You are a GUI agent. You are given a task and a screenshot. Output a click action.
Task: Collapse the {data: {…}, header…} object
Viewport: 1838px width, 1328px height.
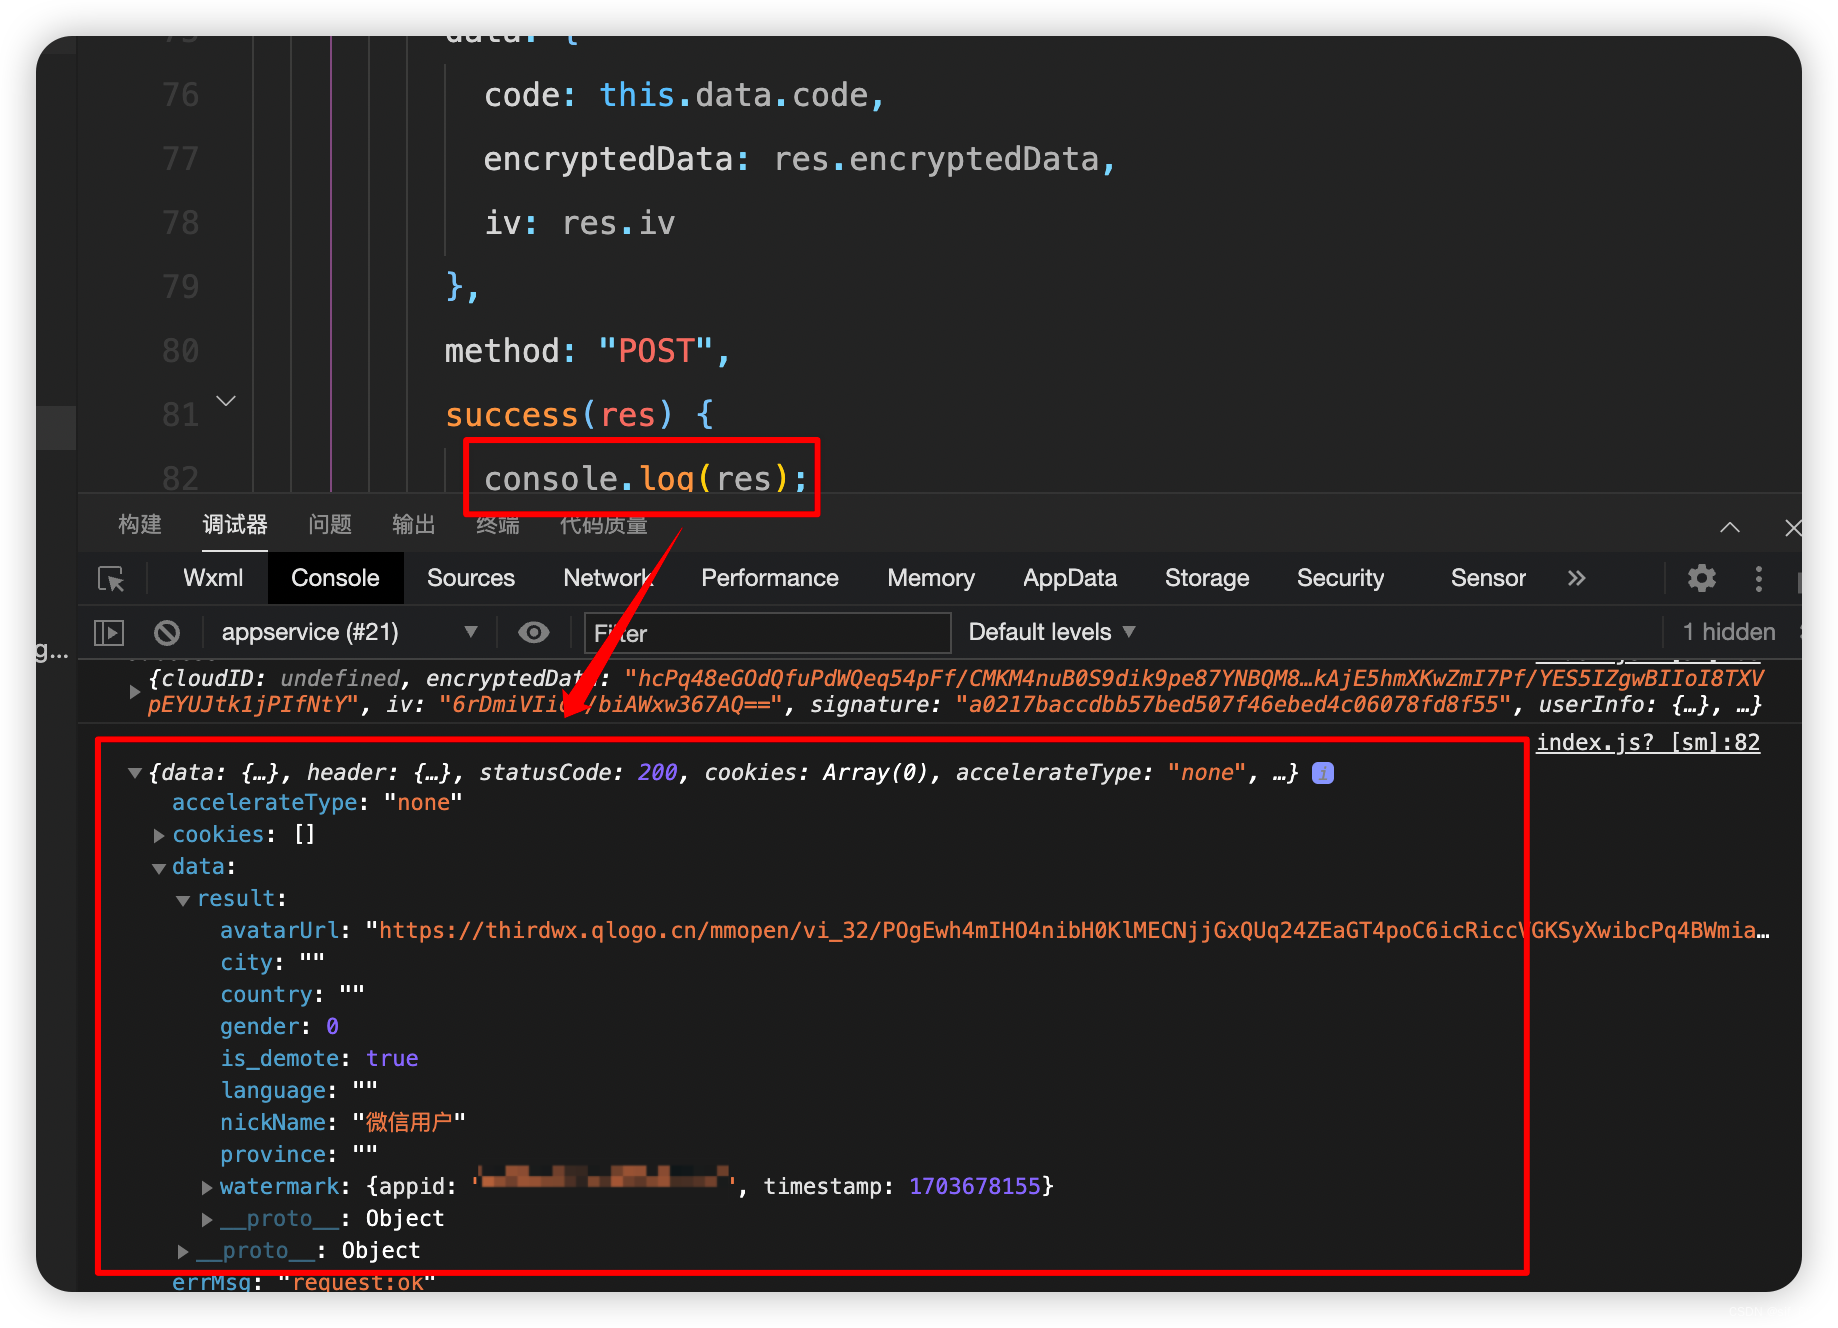click(135, 773)
